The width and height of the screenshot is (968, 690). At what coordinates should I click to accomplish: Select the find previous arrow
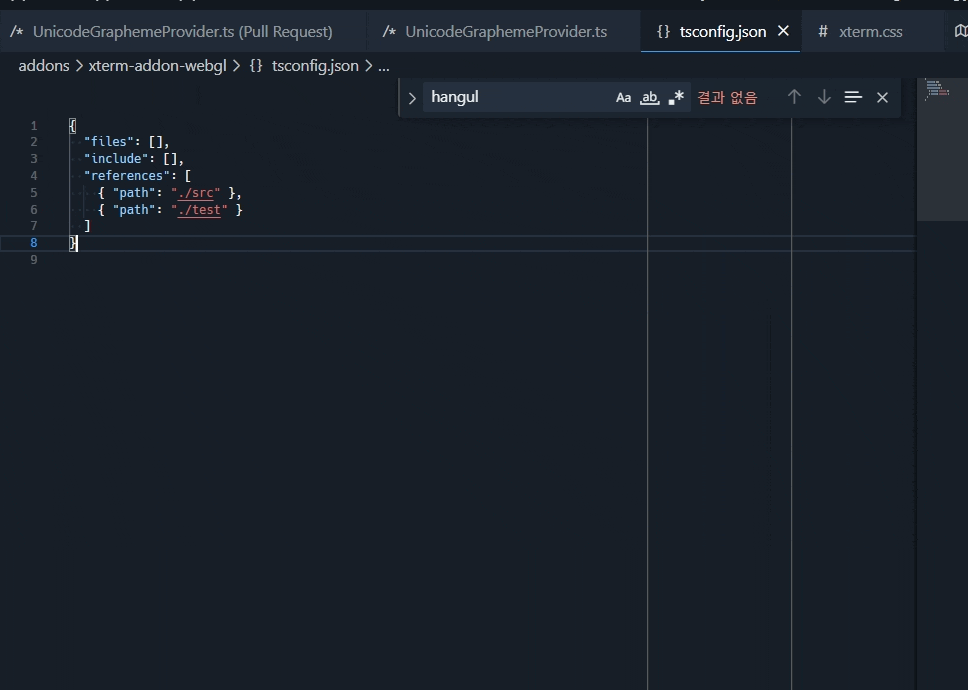(x=794, y=97)
